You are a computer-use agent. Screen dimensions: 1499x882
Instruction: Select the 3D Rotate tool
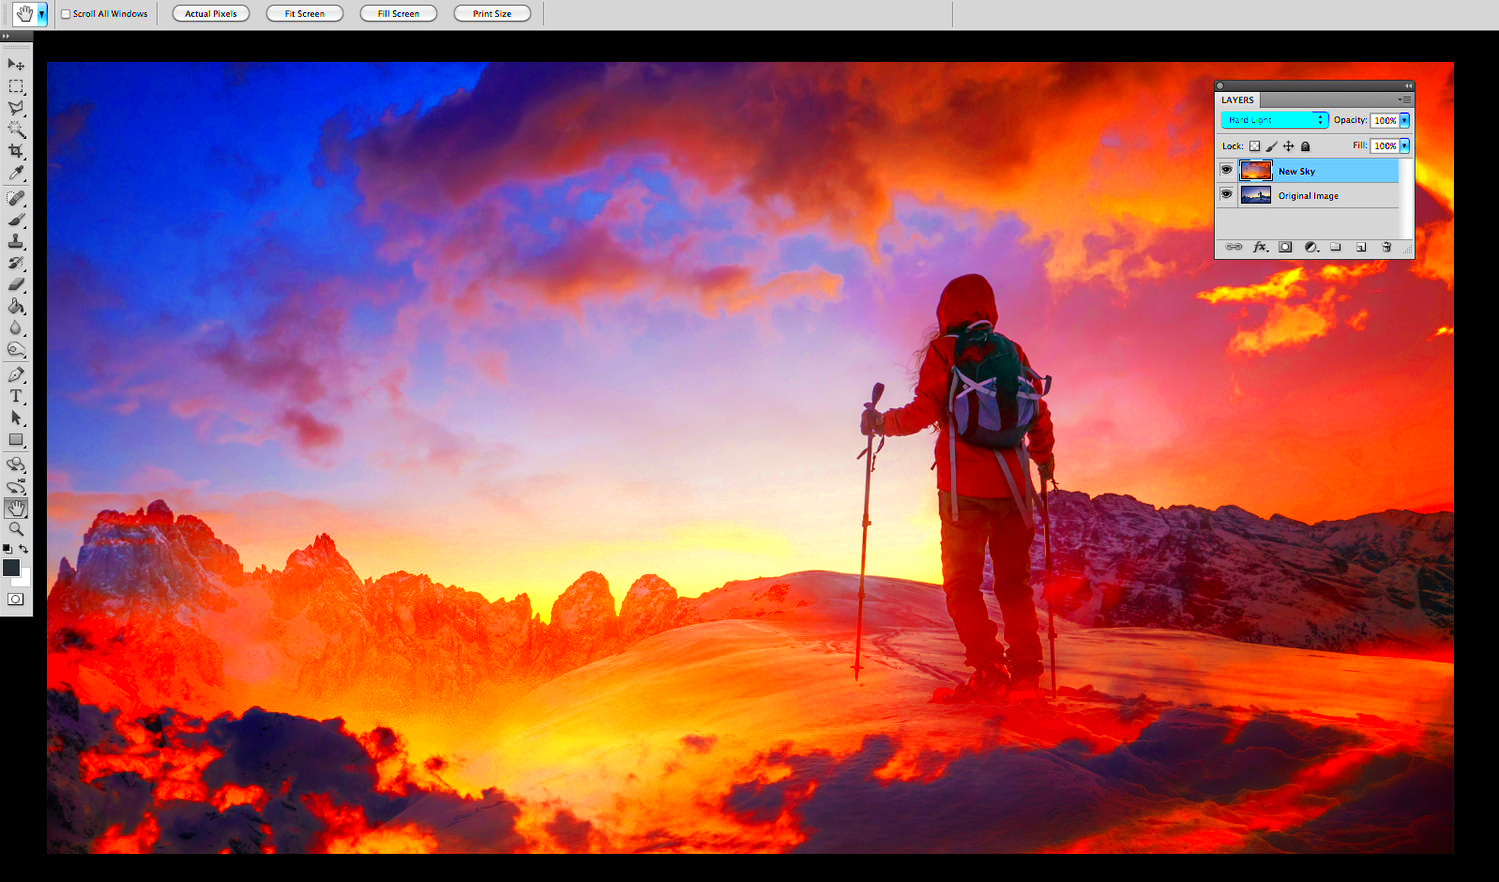point(16,465)
